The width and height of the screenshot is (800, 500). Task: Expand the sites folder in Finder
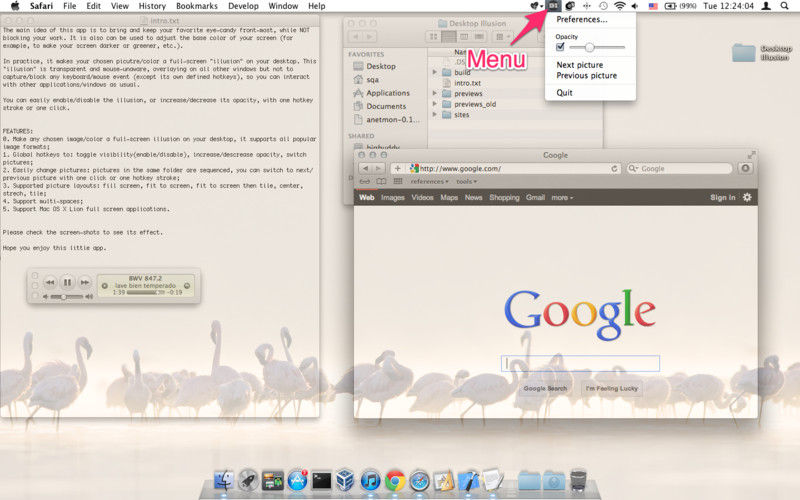pyautogui.click(x=435, y=115)
